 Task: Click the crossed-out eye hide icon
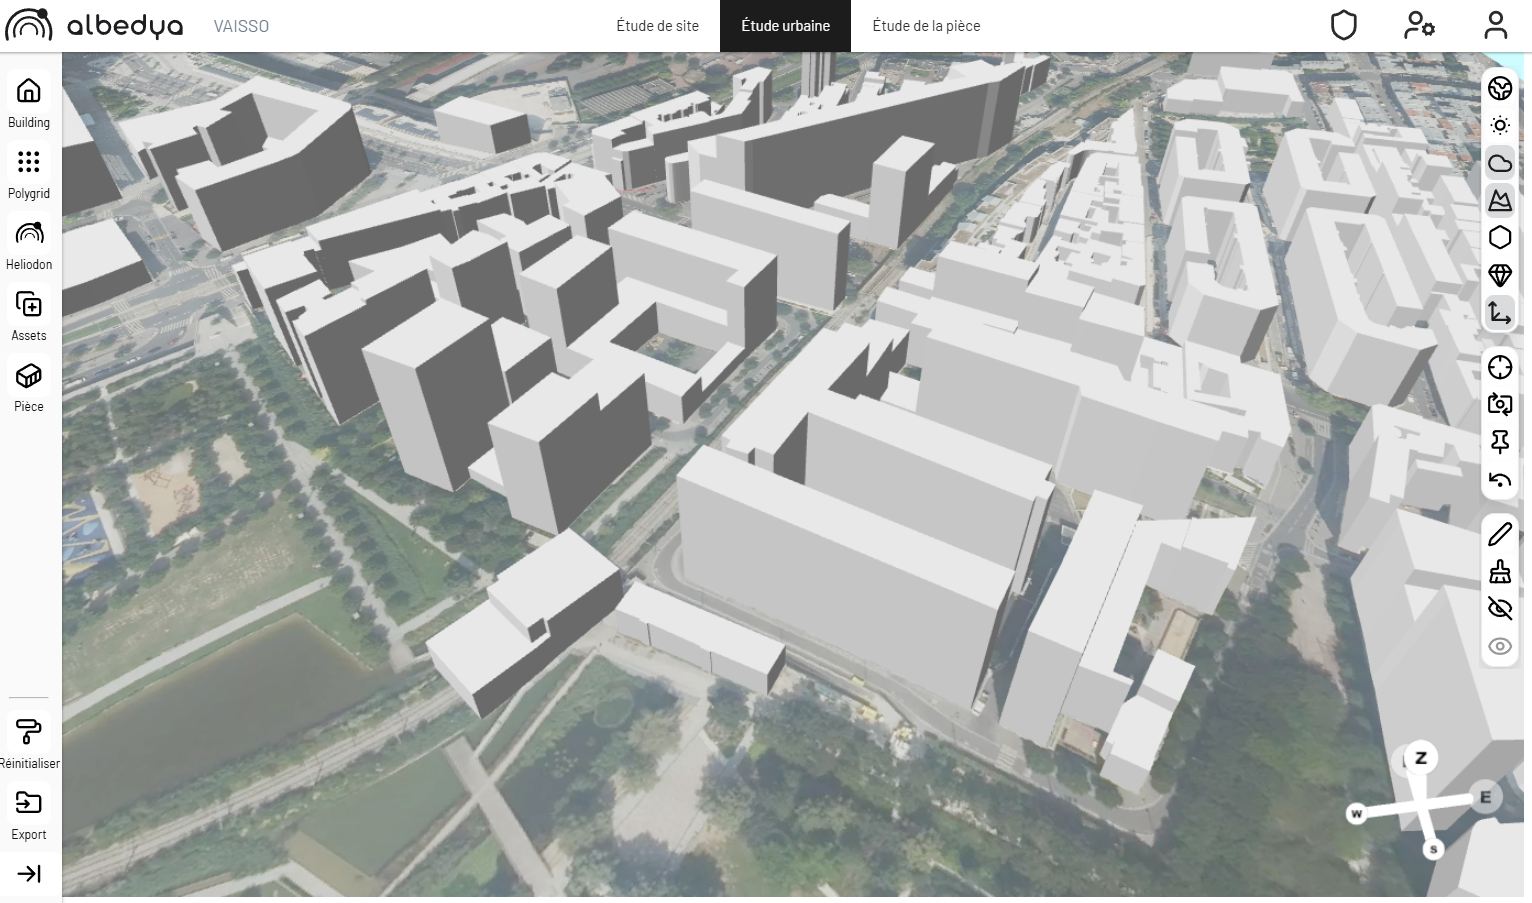pos(1500,608)
